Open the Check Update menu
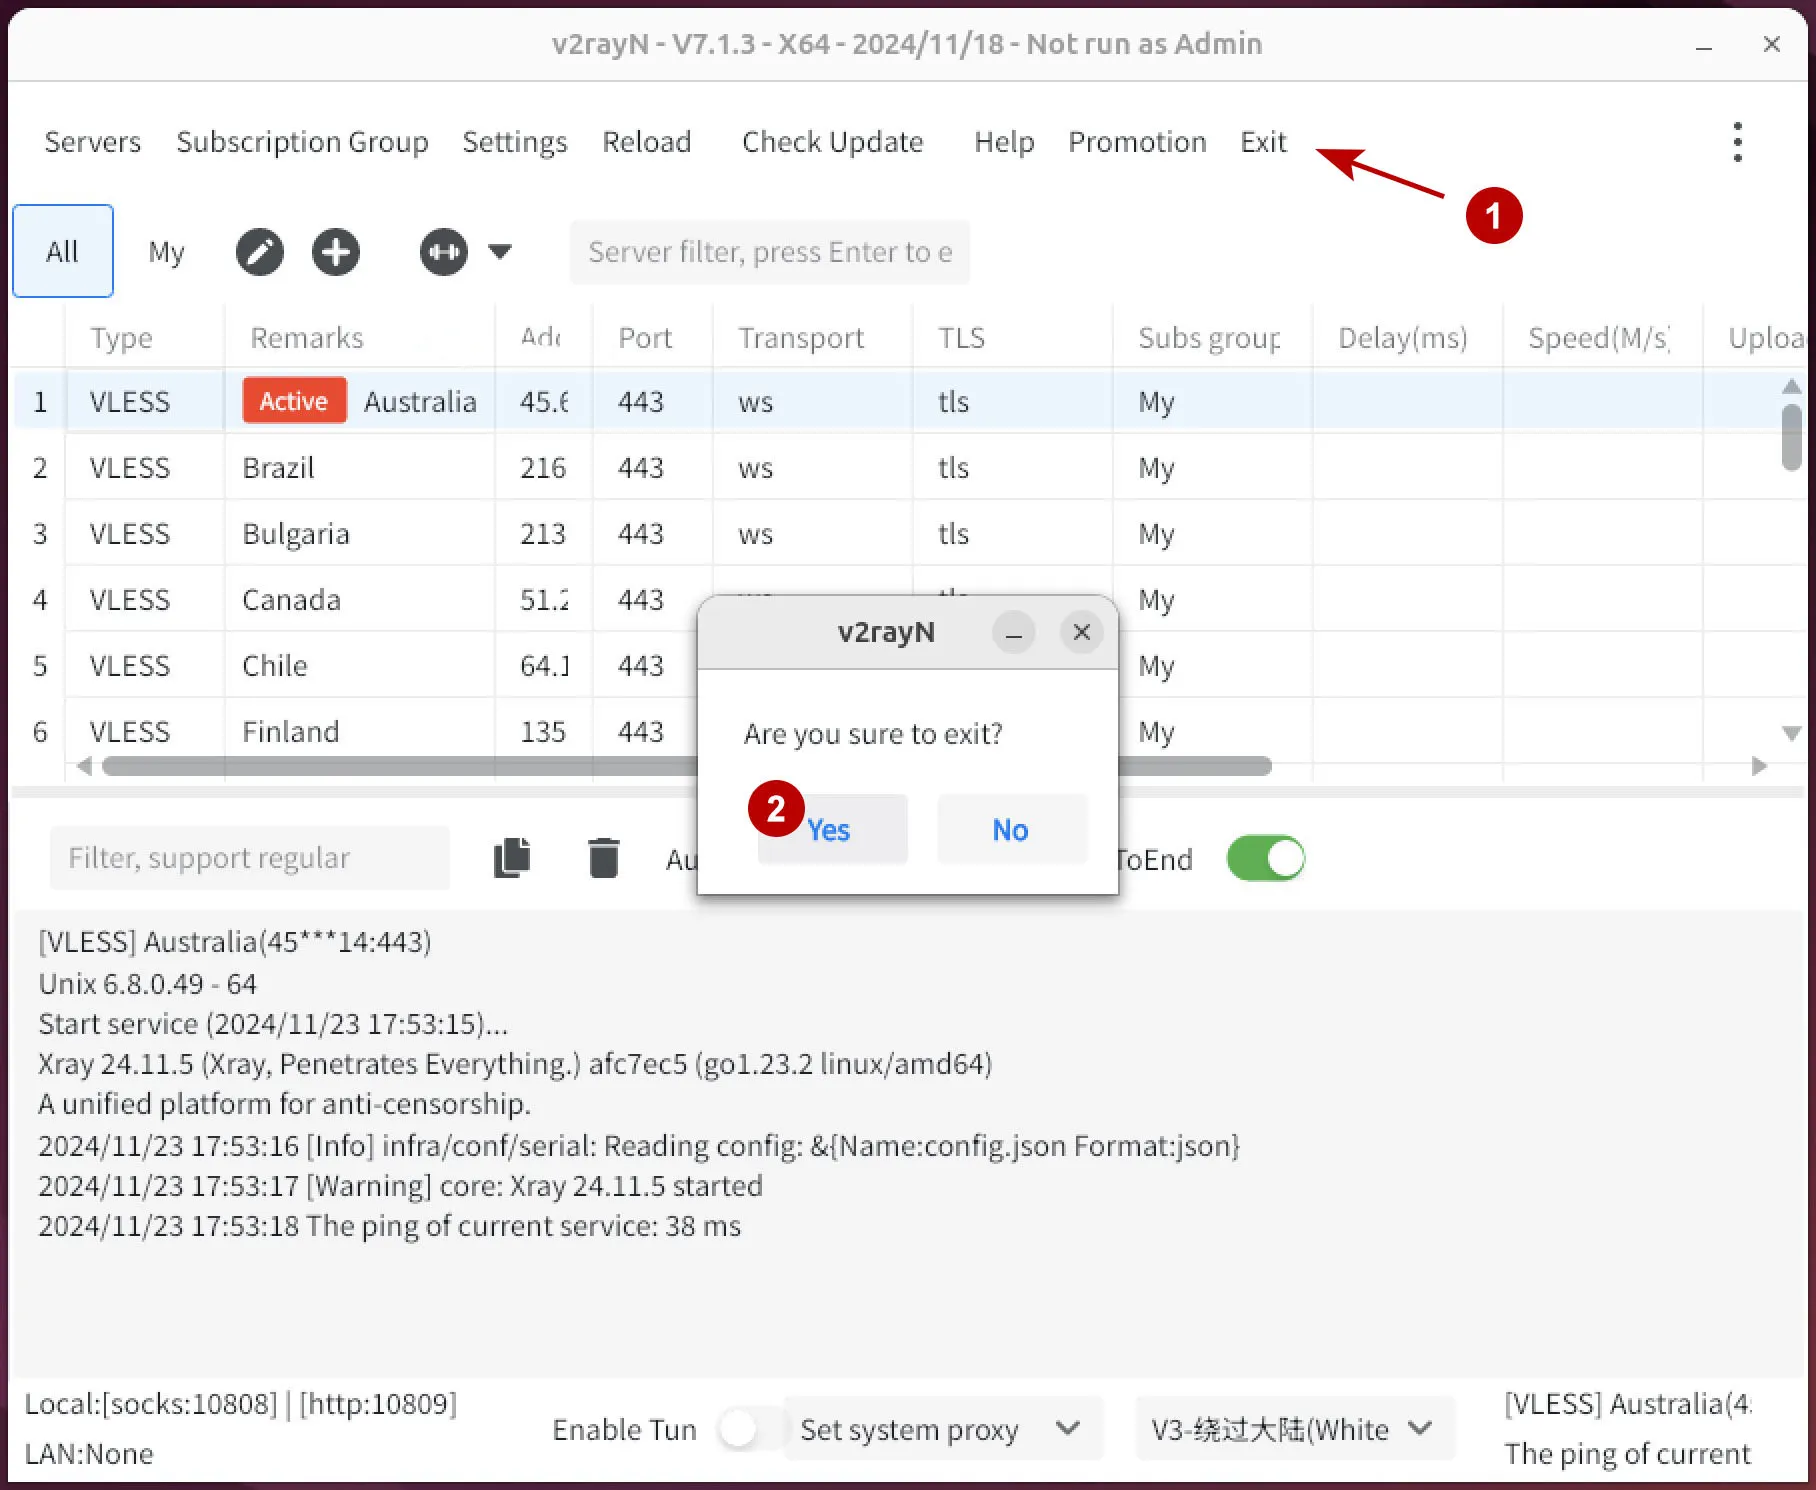 click(x=832, y=142)
